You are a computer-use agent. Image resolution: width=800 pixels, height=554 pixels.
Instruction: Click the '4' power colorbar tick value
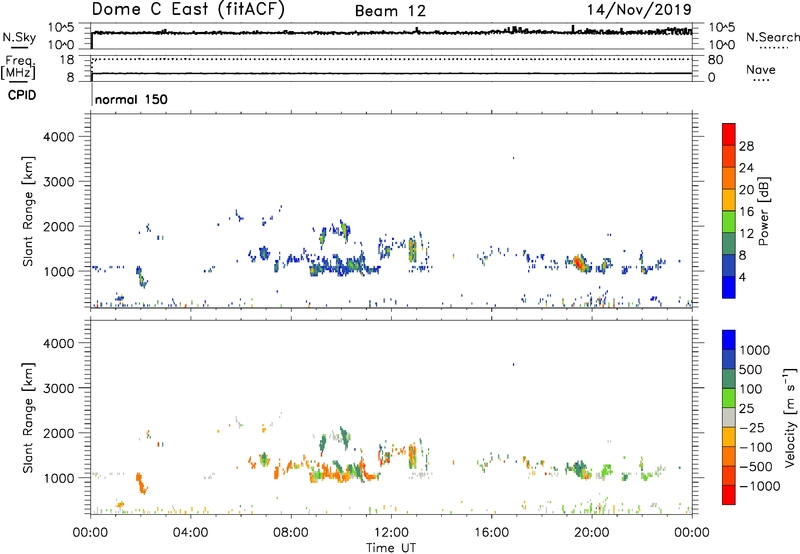click(x=742, y=277)
